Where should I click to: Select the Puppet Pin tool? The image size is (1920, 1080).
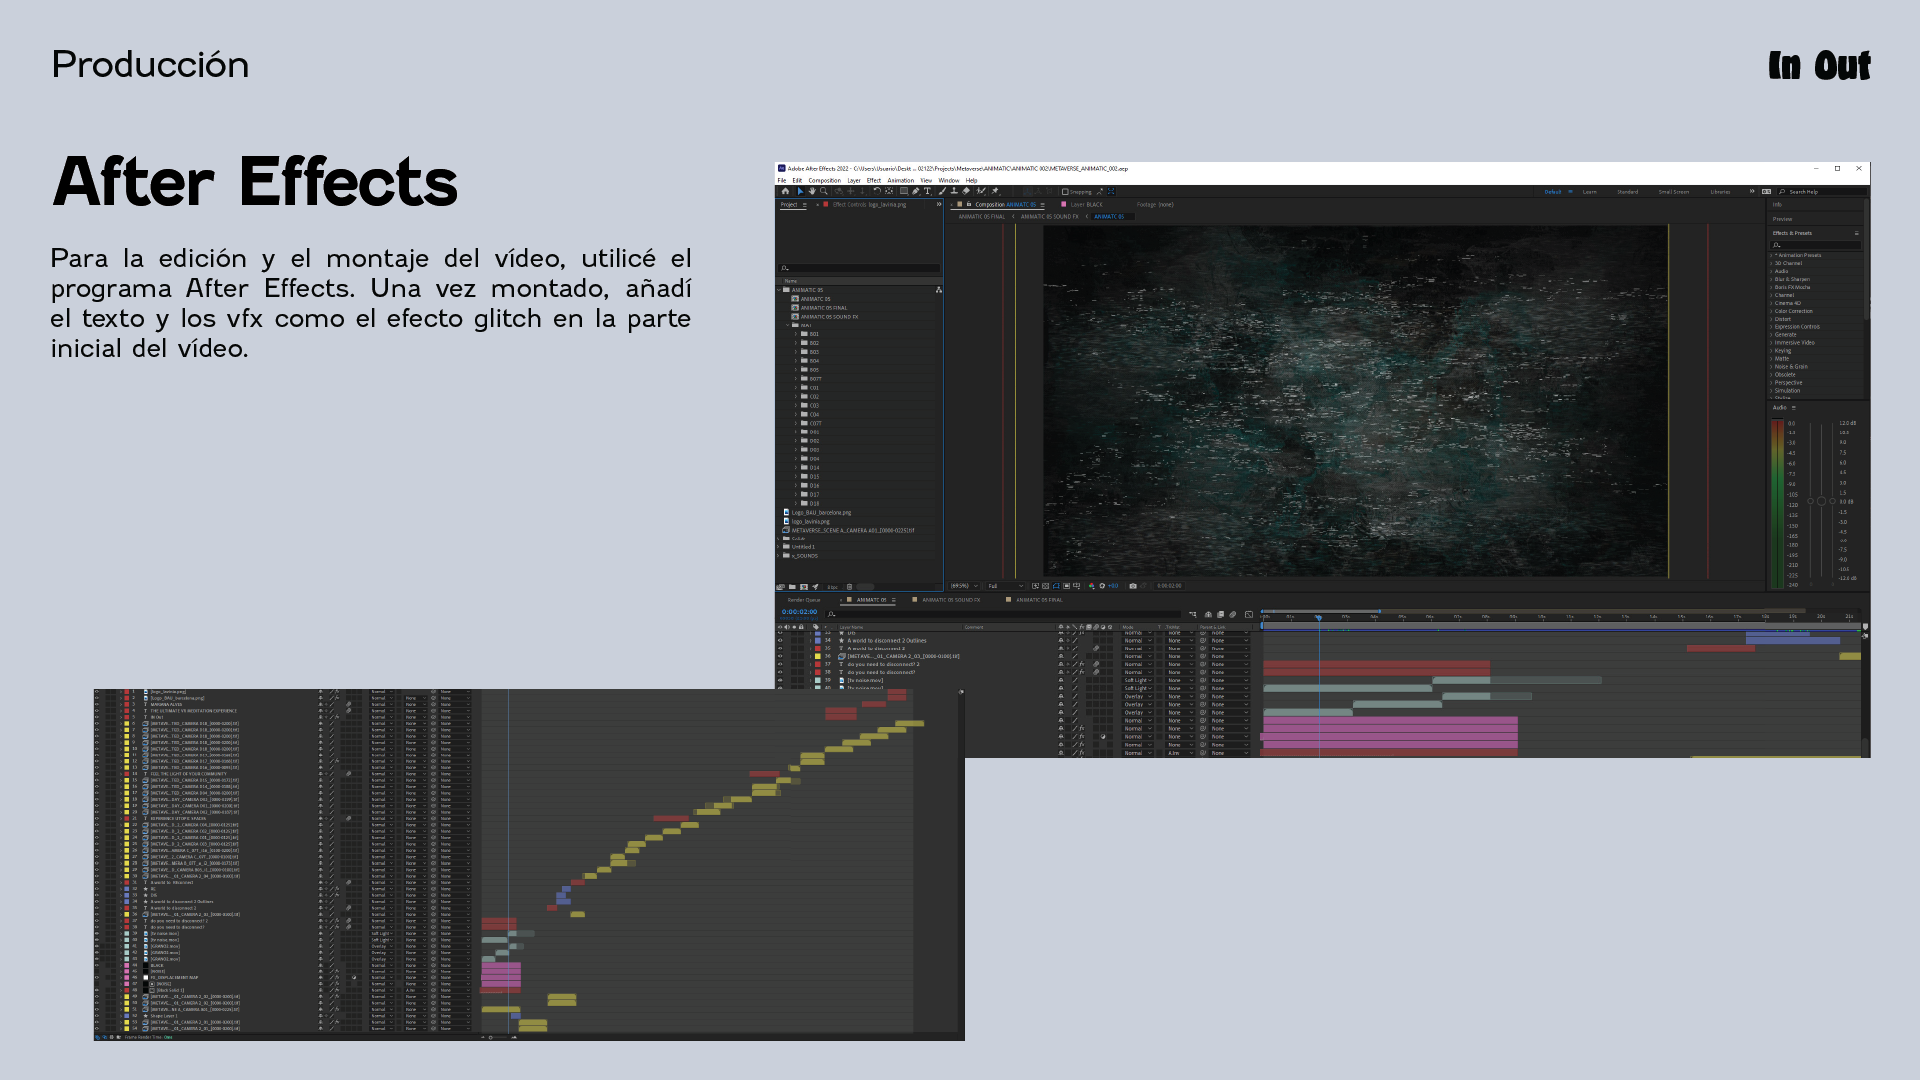coord(994,191)
